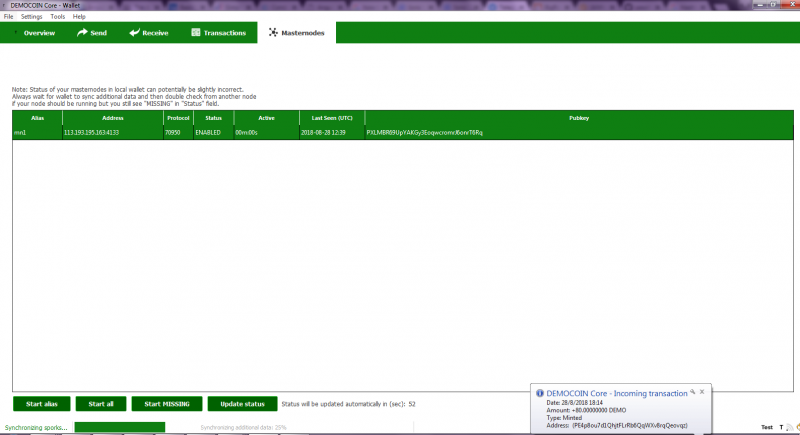Switch to the Overview tab
This screenshot has height=435, width=800.
pos(35,33)
